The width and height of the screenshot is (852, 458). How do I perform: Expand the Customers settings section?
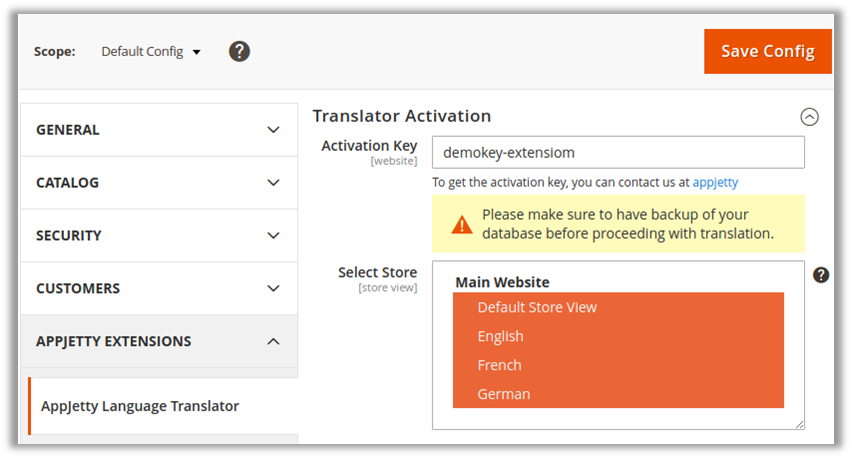click(158, 289)
